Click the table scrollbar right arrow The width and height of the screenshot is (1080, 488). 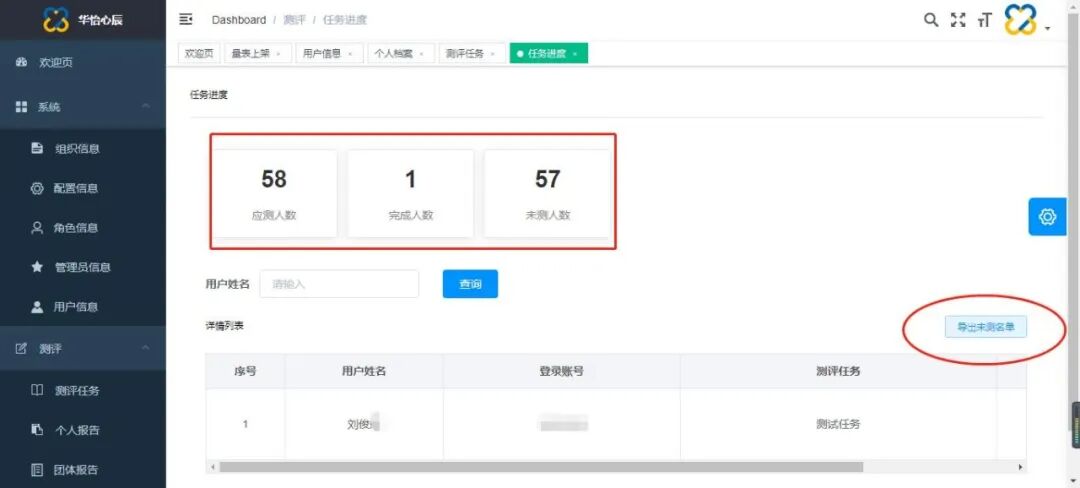pyautogui.click(x=1021, y=467)
